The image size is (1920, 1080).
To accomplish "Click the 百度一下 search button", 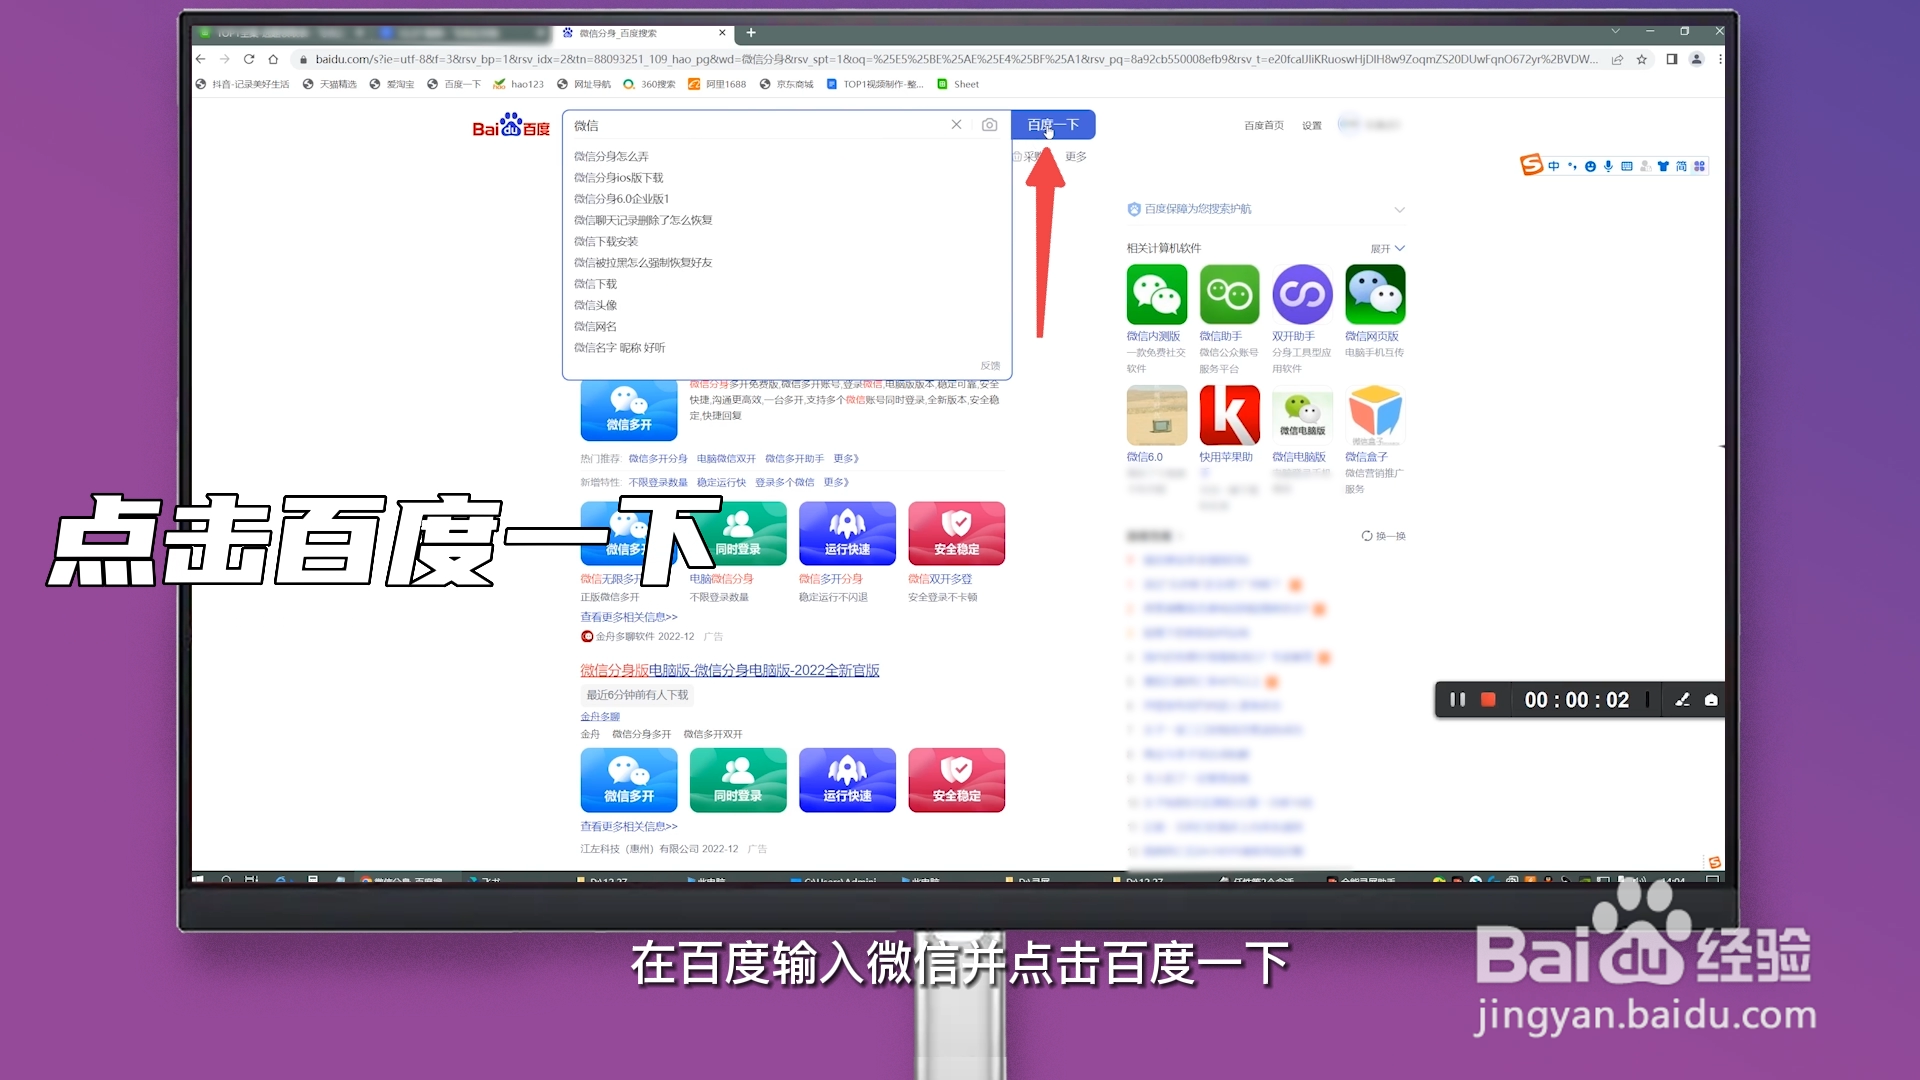I will 1053,124.
